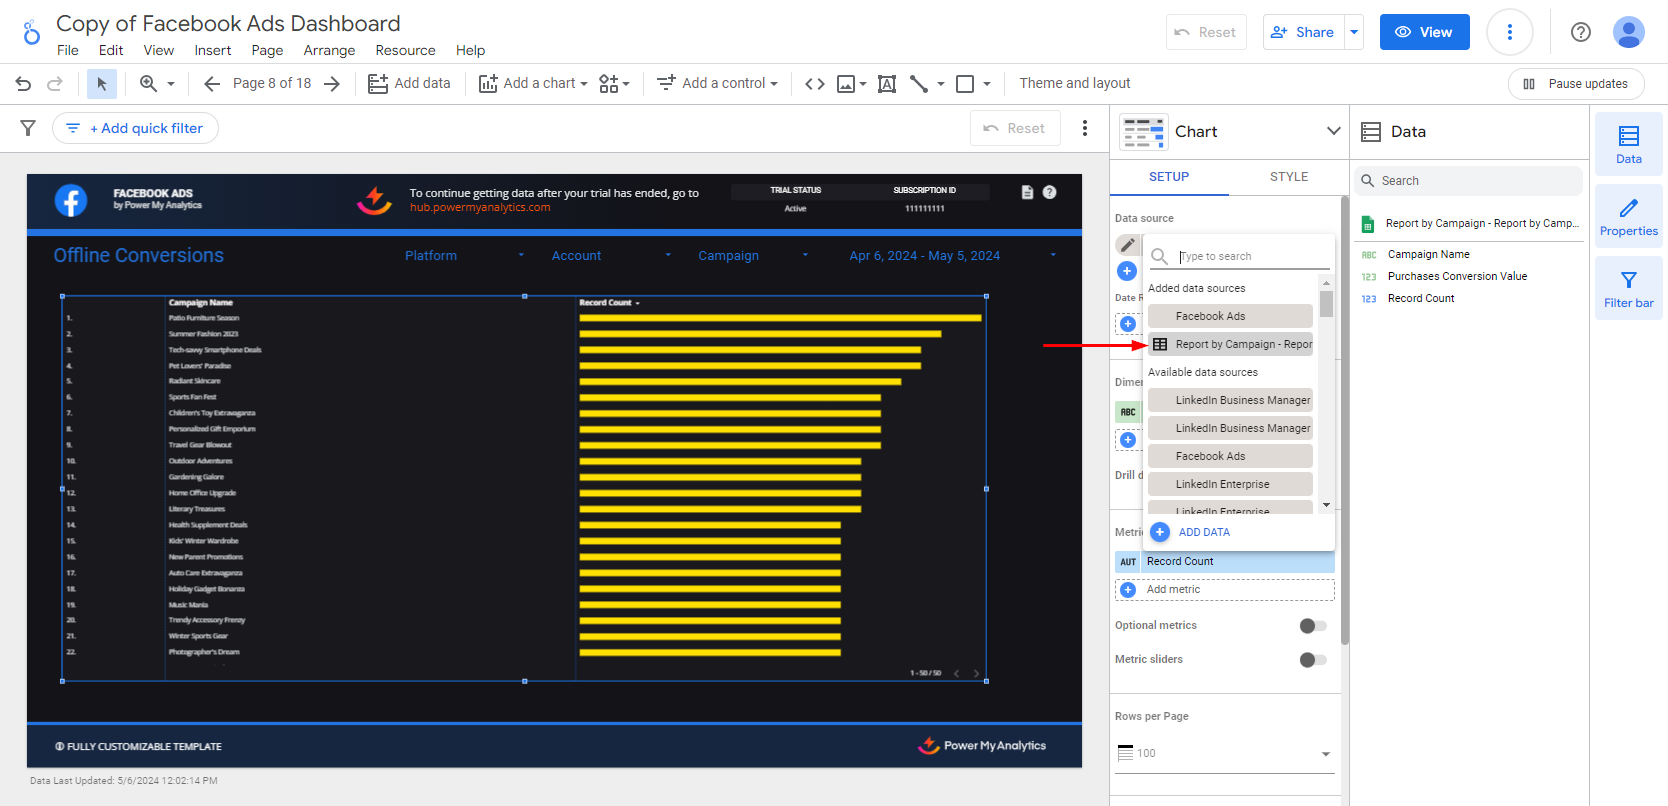Click the help question mark icon
The width and height of the screenshot is (1668, 806).
[1580, 32]
